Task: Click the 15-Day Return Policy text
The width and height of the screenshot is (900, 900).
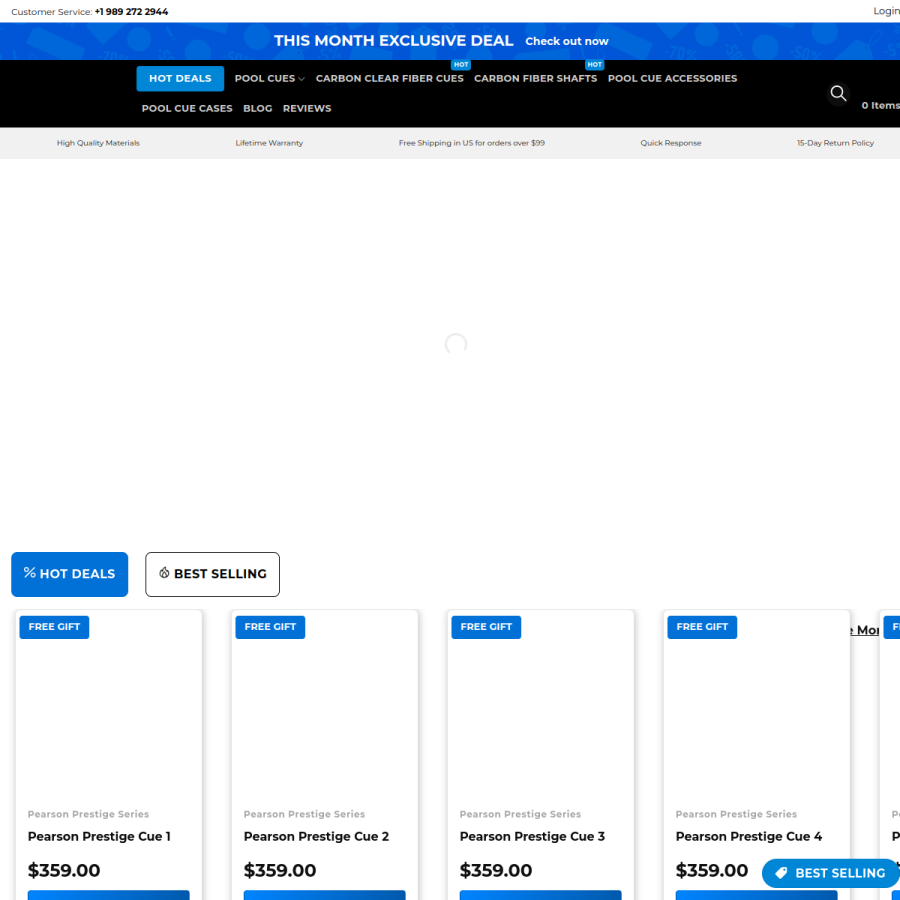Action: coord(835,143)
